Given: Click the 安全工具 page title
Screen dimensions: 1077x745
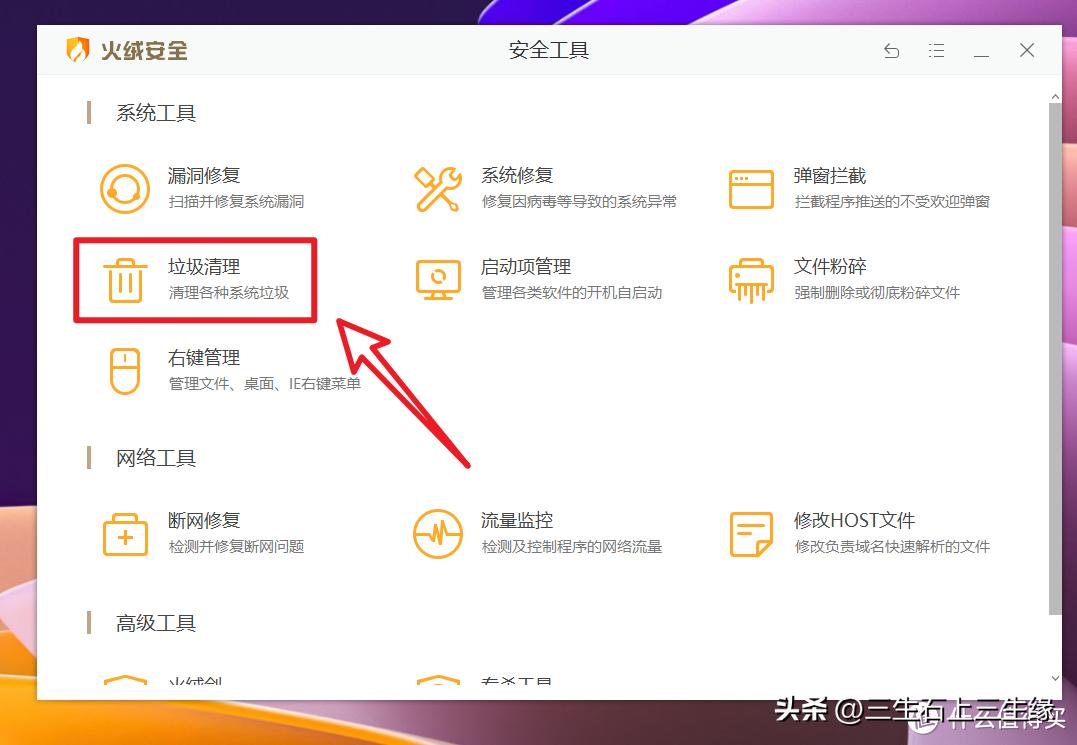Looking at the screenshot, I should [549, 50].
